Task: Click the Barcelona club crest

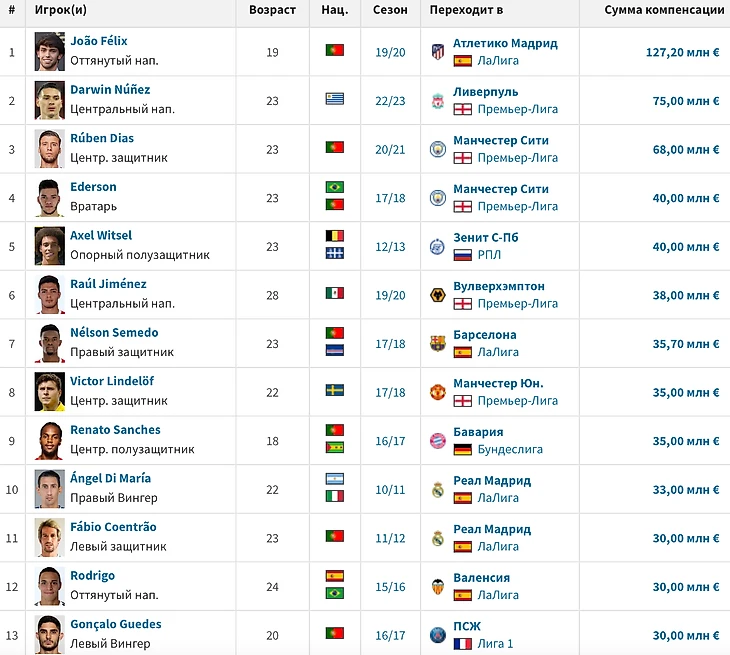Action: pos(438,344)
